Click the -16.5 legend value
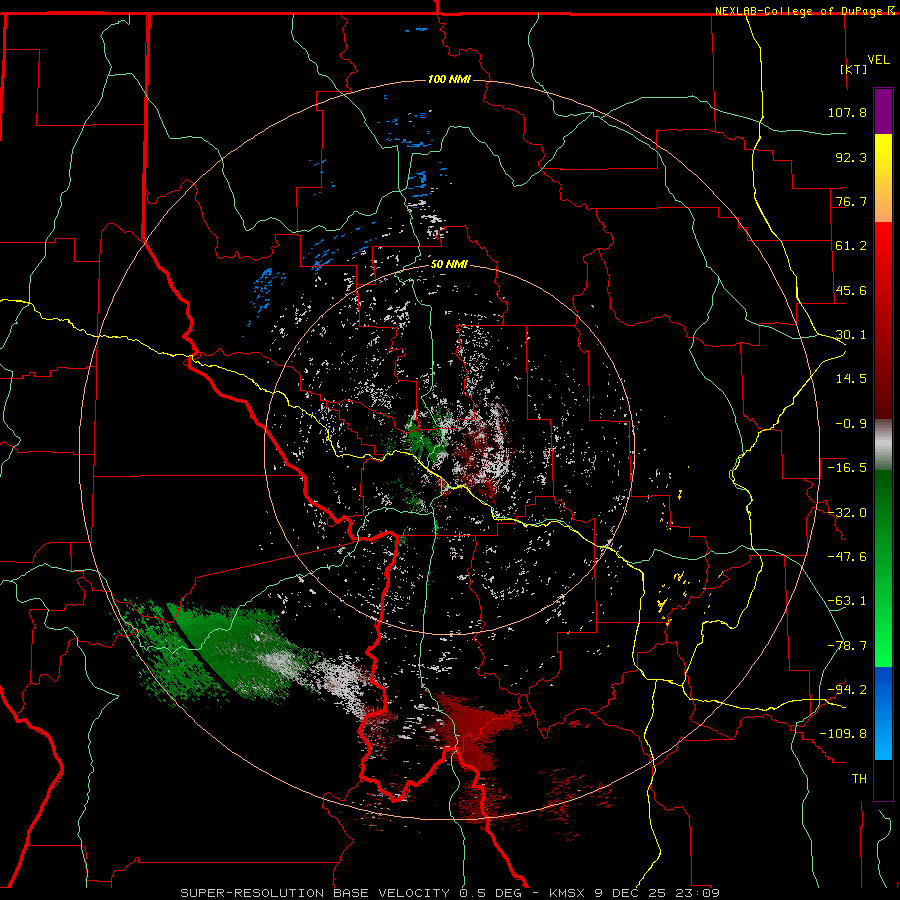This screenshot has width=900, height=900. (x=847, y=468)
